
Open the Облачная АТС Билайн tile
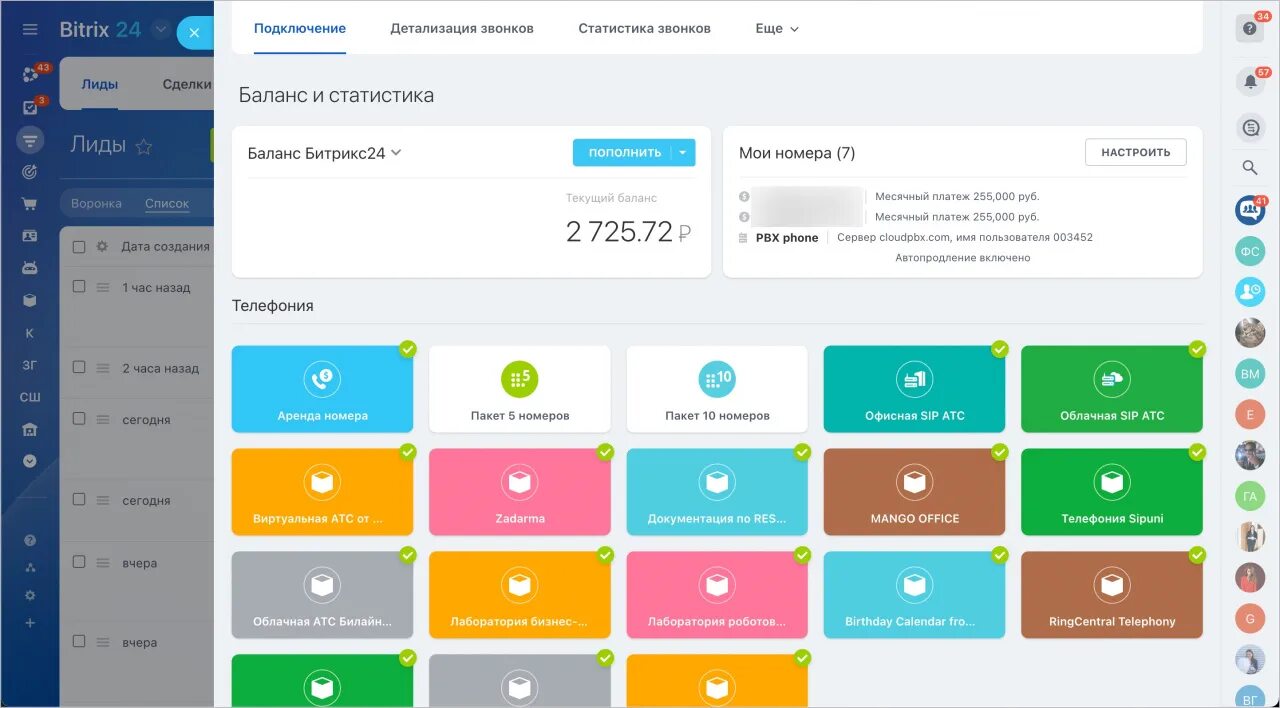click(x=322, y=595)
